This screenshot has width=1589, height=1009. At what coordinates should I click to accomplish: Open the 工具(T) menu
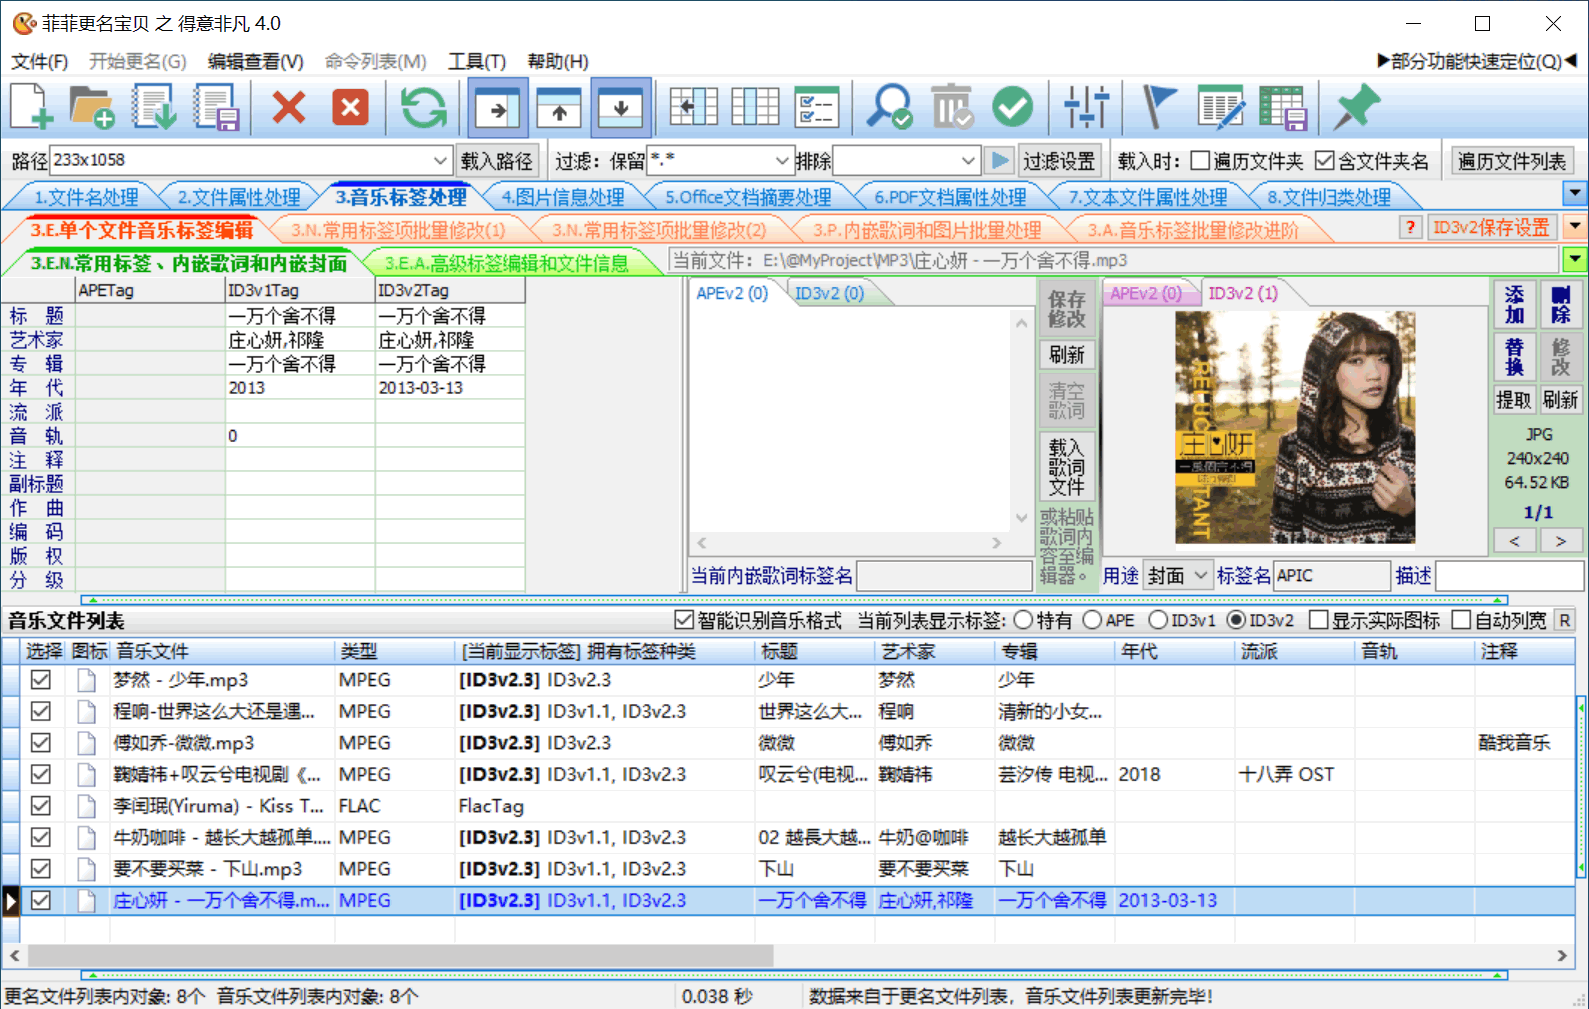pos(476,62)
